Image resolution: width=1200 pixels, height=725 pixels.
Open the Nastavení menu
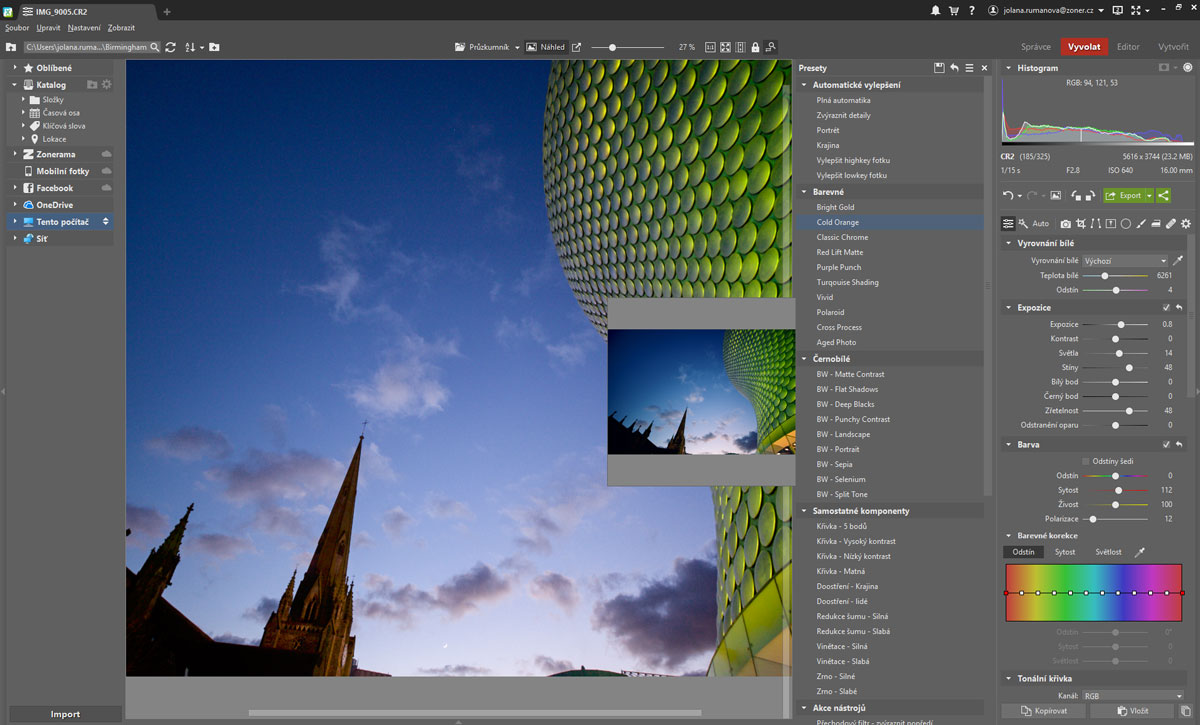pyautogui.click(x=84, y=27)
